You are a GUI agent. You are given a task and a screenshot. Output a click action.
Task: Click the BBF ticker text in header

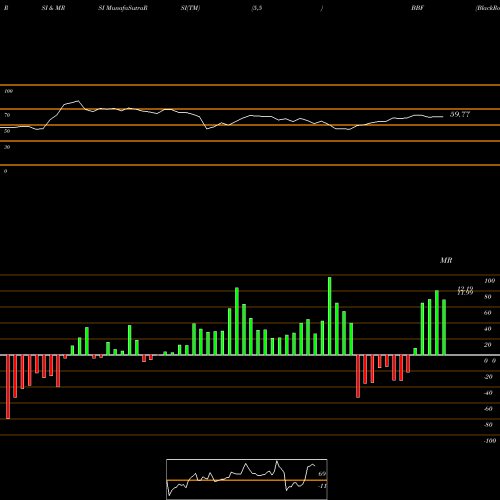tap(417, 8)
